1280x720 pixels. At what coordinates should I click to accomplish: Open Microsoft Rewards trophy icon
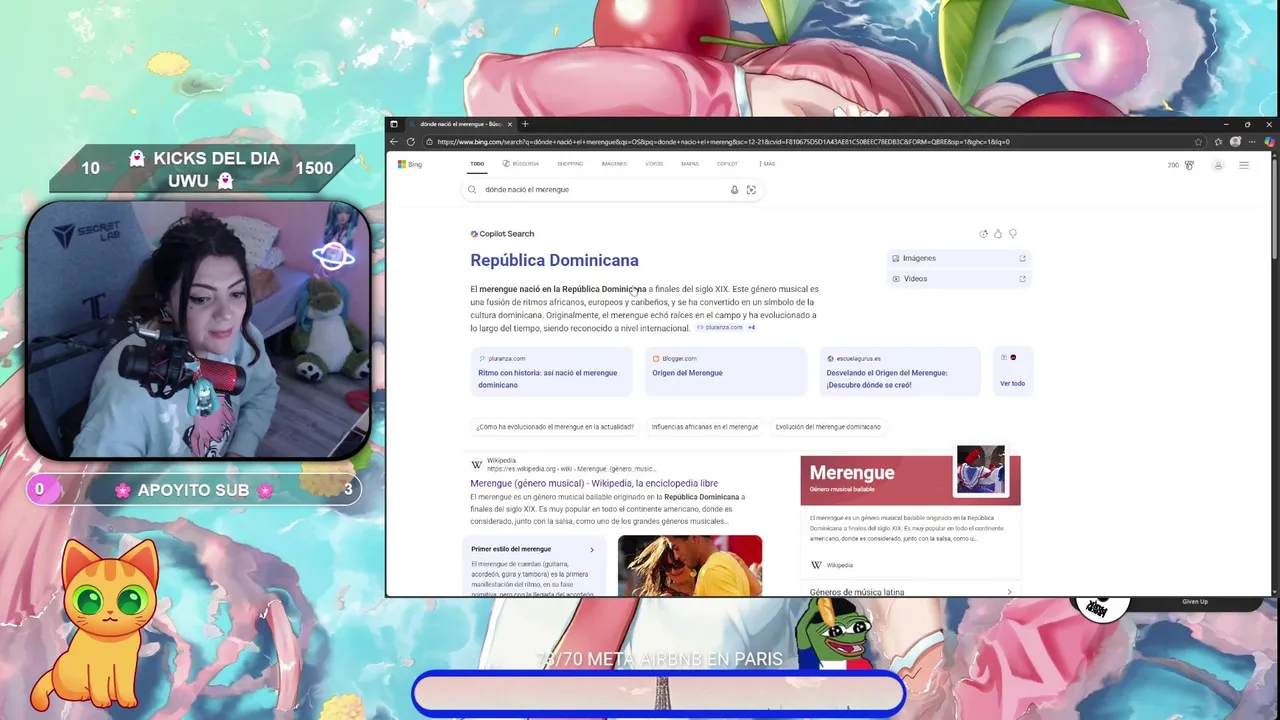[1189, 165]
